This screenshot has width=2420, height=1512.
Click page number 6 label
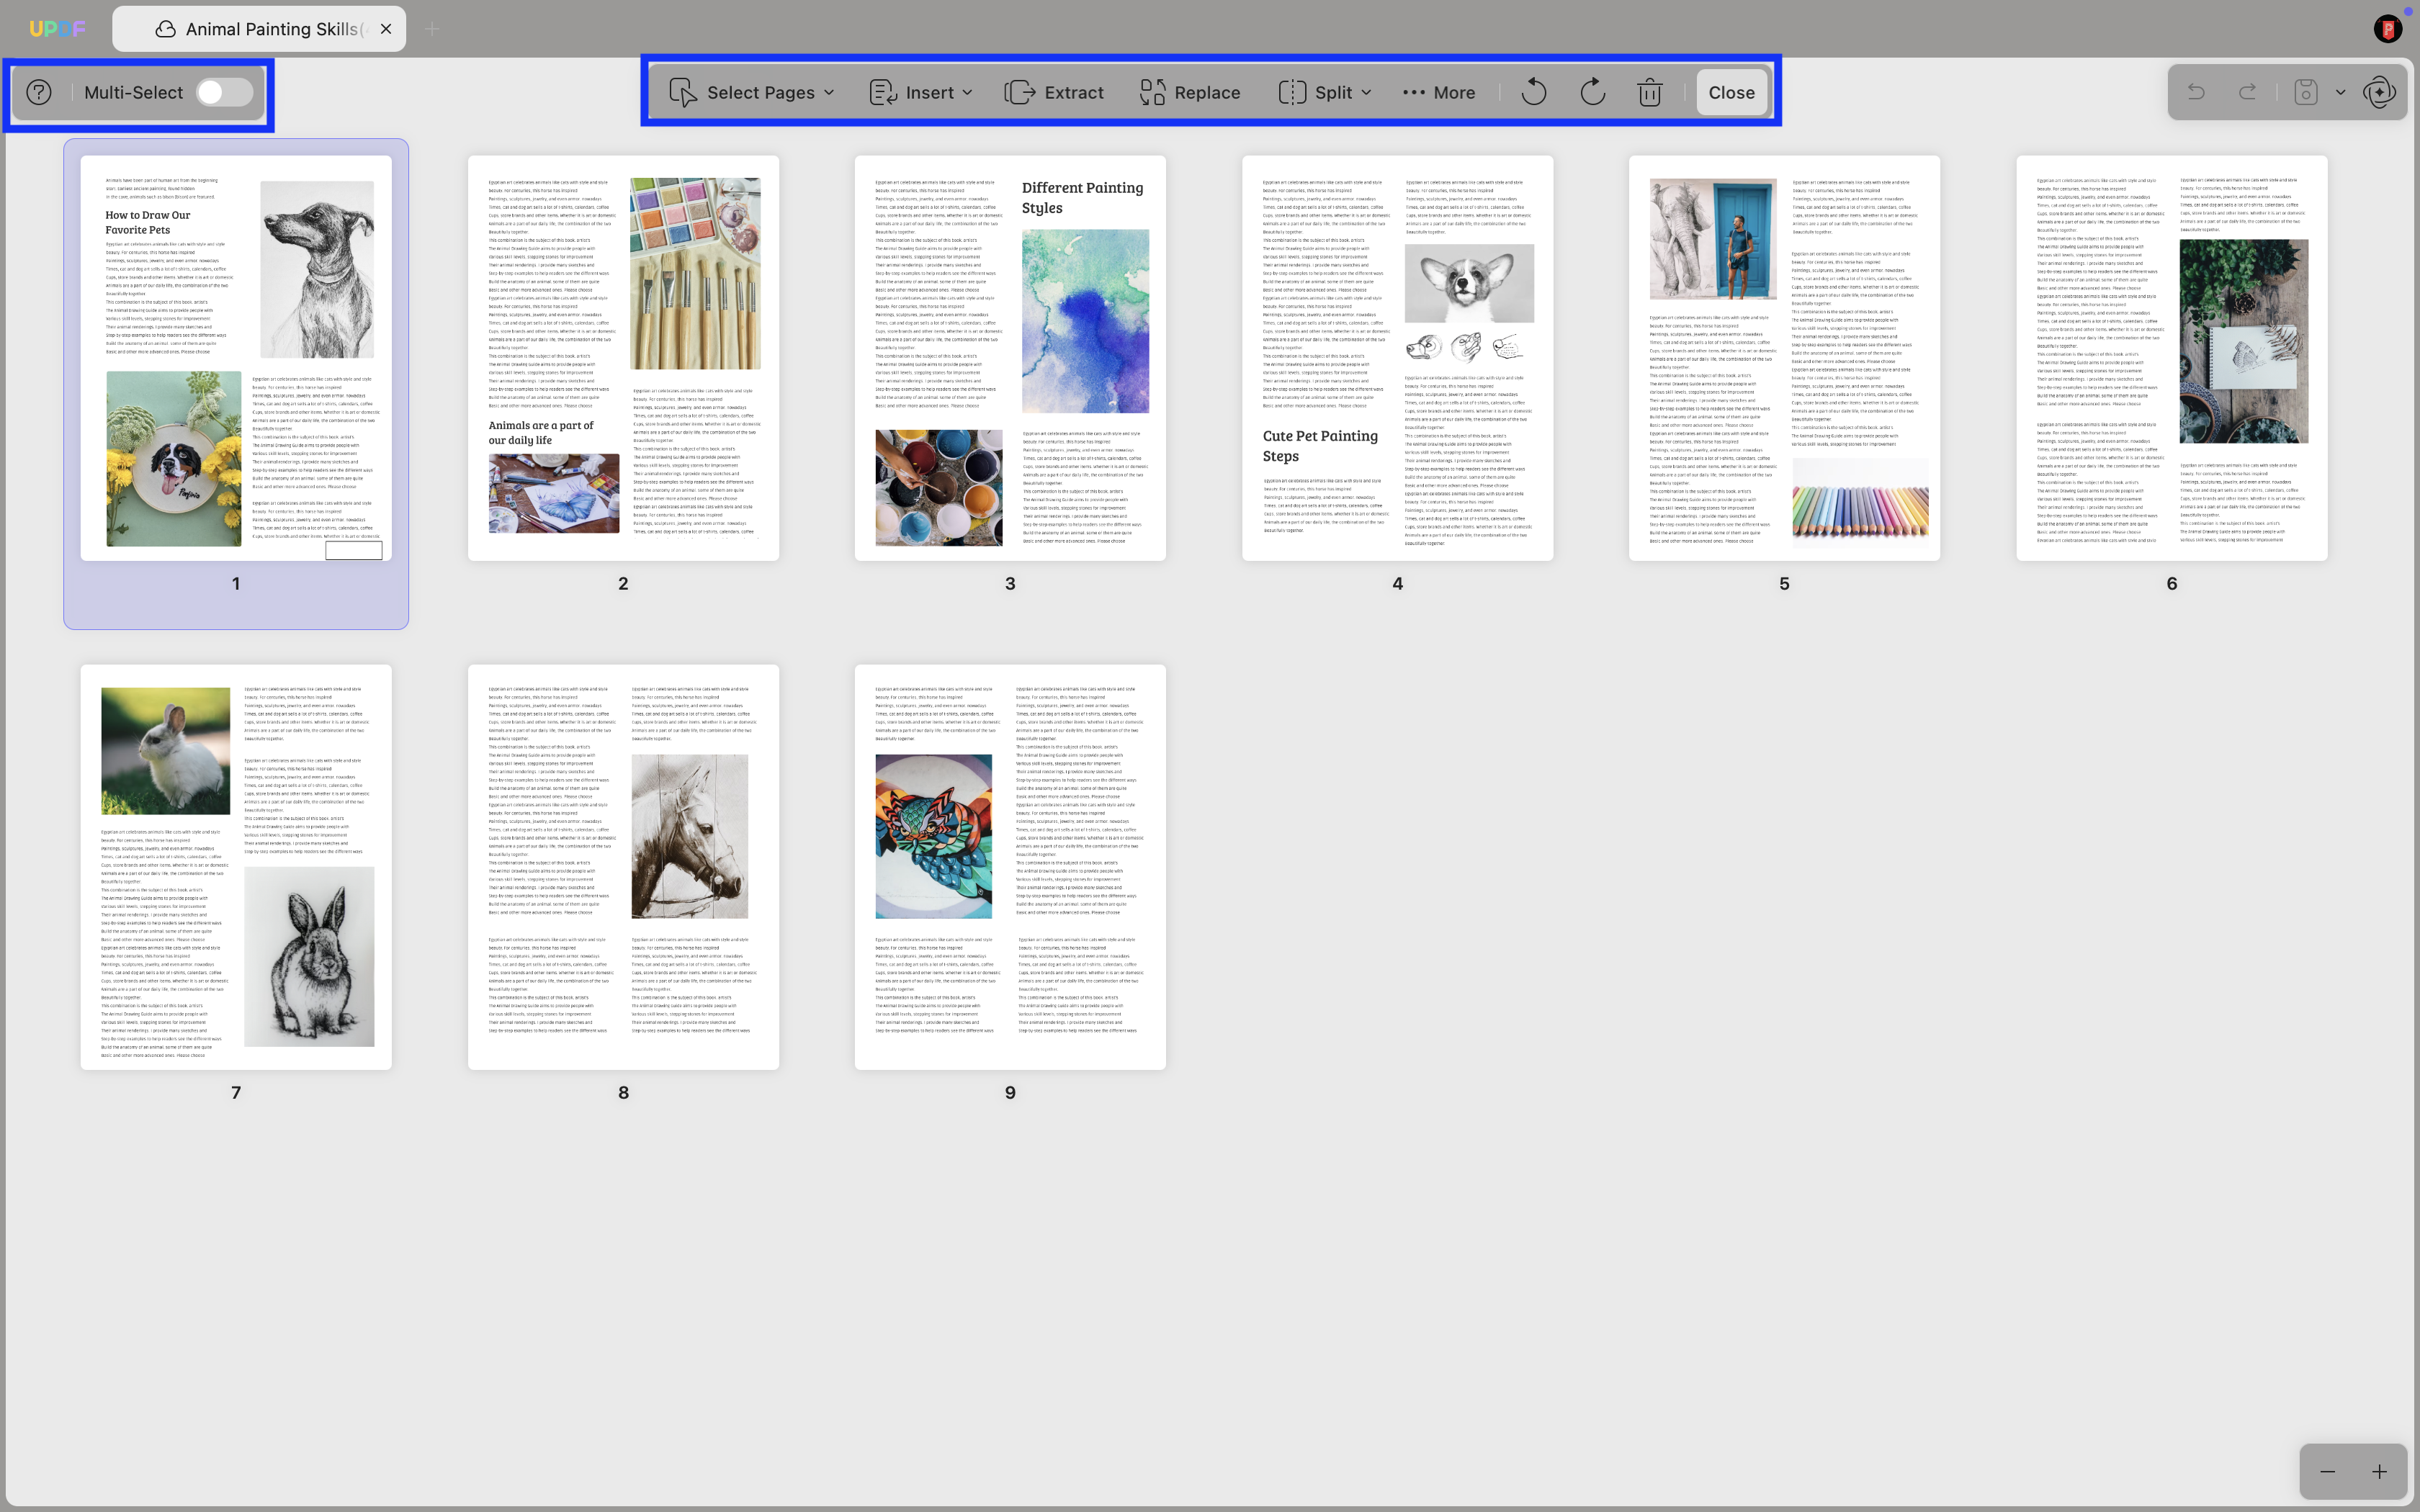click(x=2172, y=583)
